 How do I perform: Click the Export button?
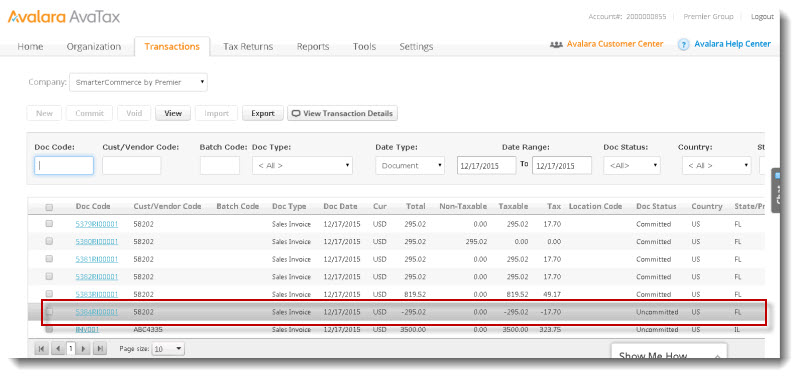pos(263,113)
